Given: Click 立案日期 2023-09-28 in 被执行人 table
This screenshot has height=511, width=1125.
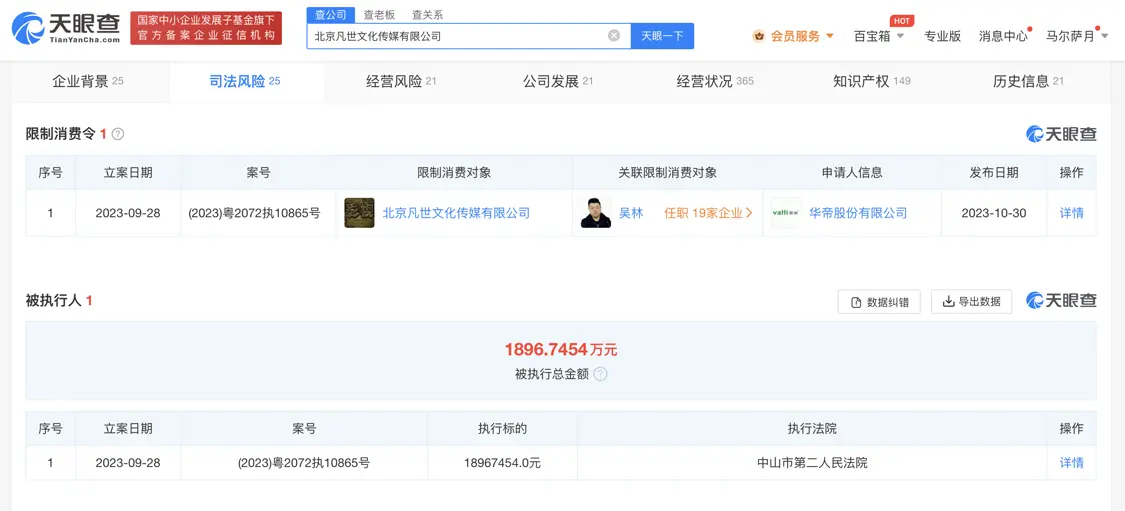Looking at the screenshot, I should click(128, 463).
